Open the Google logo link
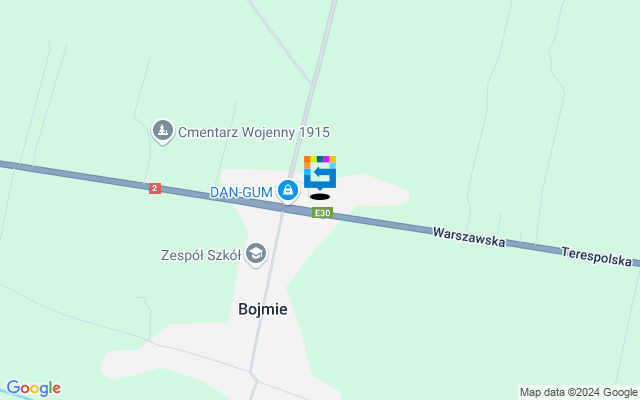Screen dimensions: 640x400 click(33, 388)
